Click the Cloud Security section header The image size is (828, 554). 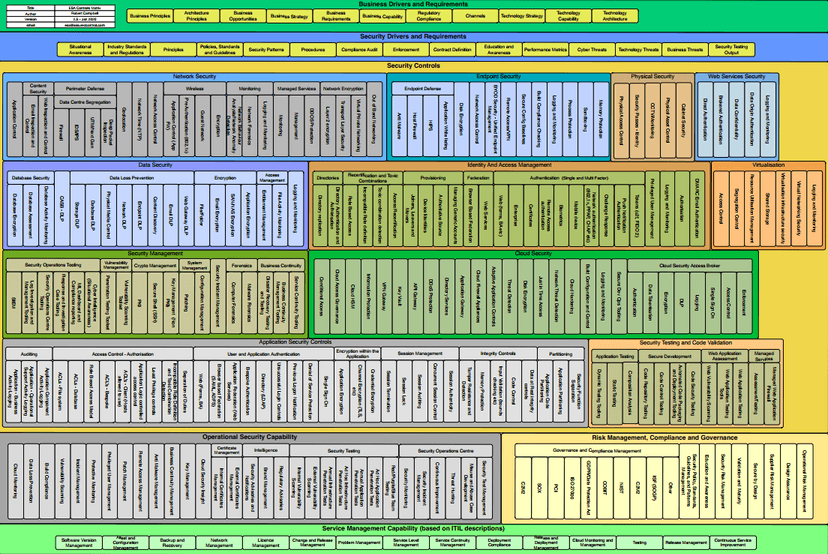(x=534, y=254)
